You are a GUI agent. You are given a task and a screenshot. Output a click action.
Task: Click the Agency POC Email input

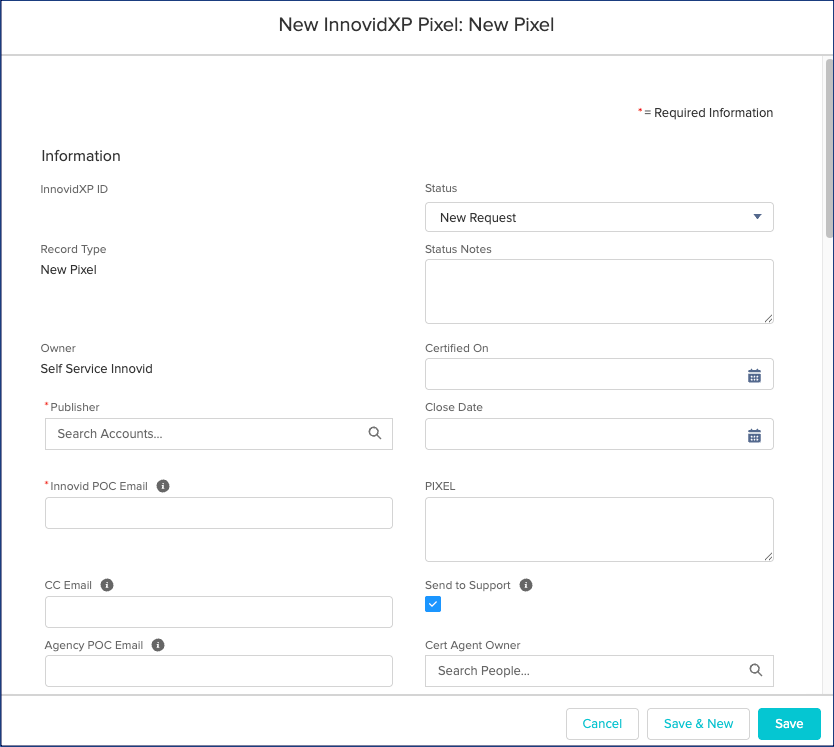(x=219, y=671)
